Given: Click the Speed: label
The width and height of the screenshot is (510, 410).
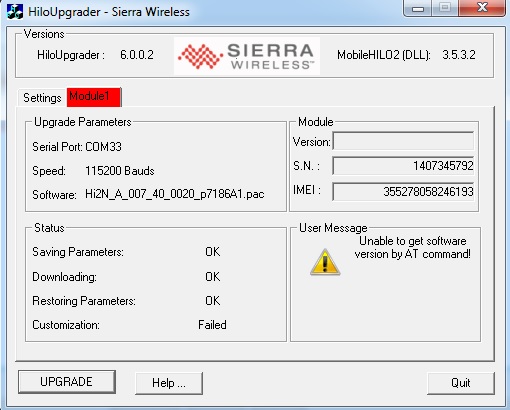Looking at the screenshot, I should pos(49,171).
